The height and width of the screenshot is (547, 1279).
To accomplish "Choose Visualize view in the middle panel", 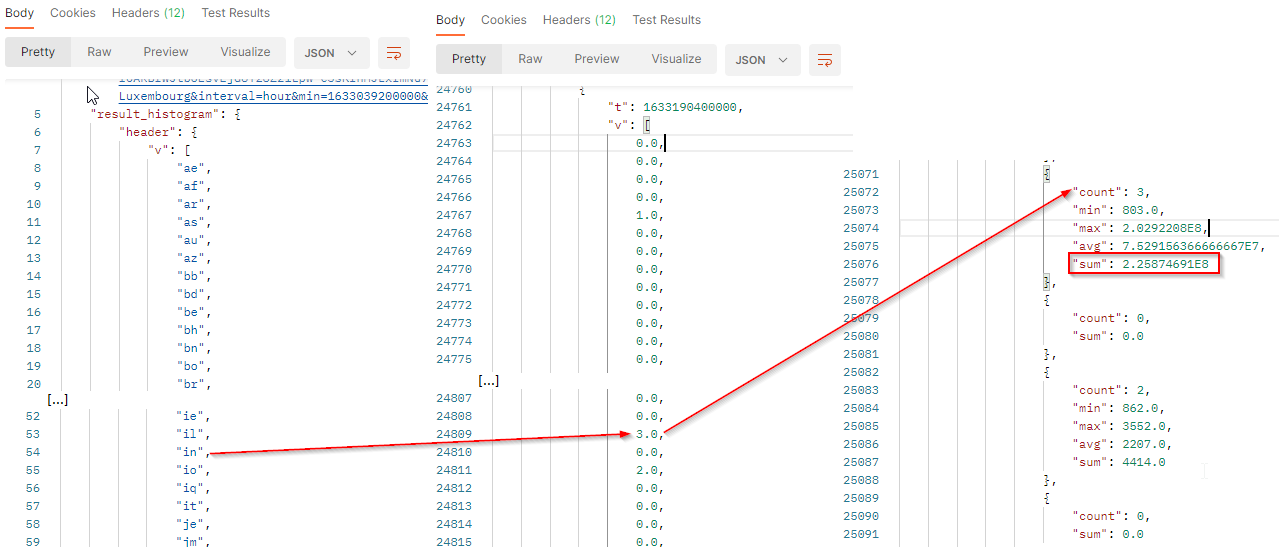I will tap(676, 59).
